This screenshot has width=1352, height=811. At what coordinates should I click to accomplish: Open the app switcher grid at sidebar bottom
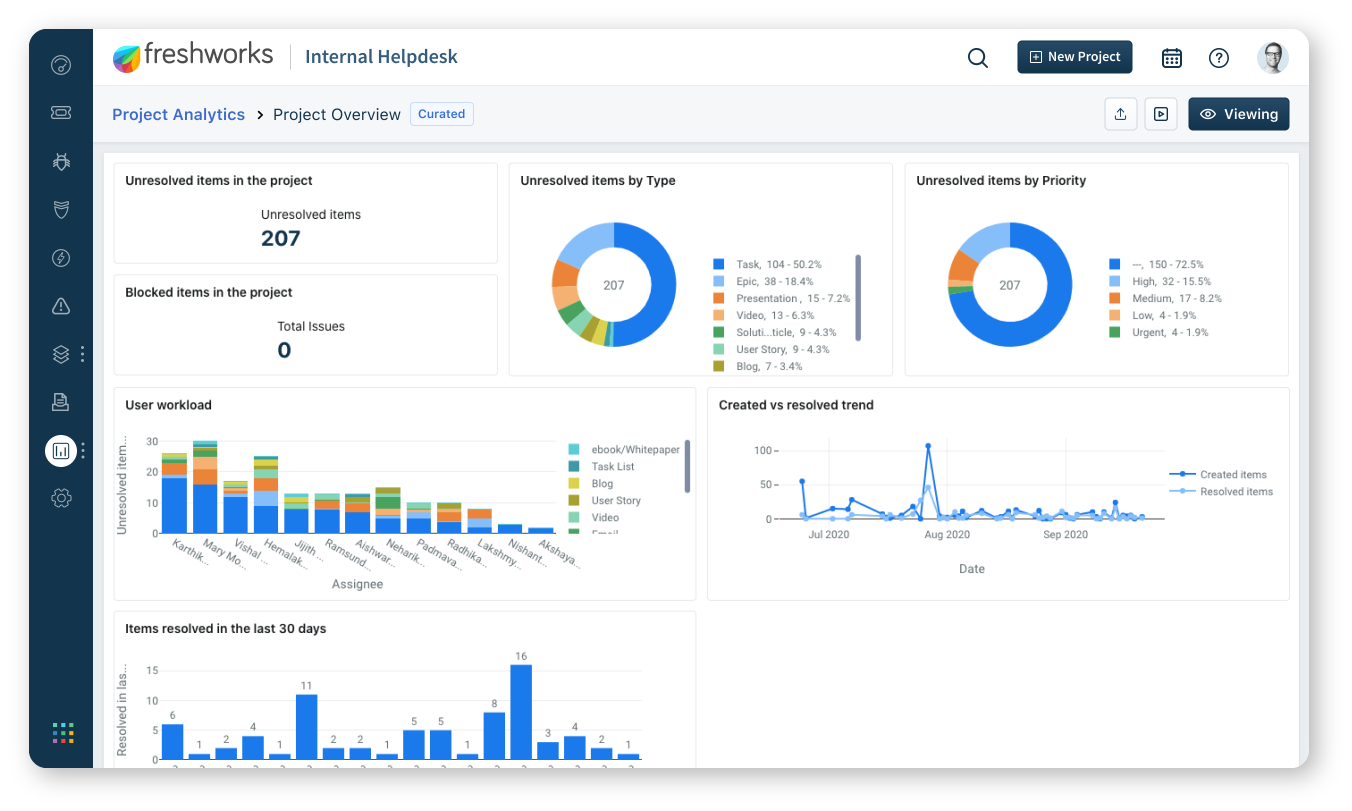(61, 733)
